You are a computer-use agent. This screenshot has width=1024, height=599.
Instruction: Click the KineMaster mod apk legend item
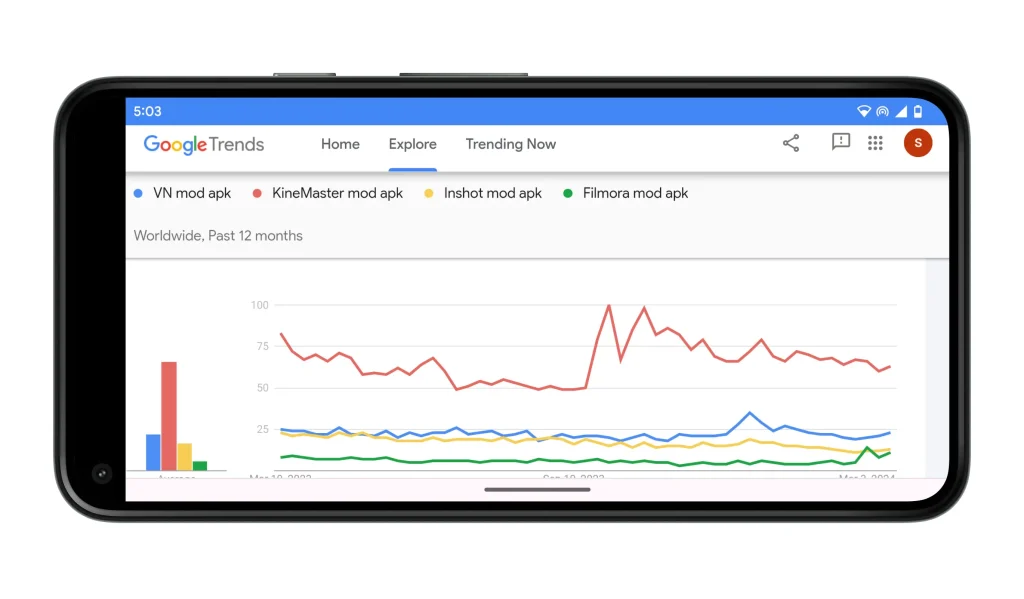(x=337, y=193)
